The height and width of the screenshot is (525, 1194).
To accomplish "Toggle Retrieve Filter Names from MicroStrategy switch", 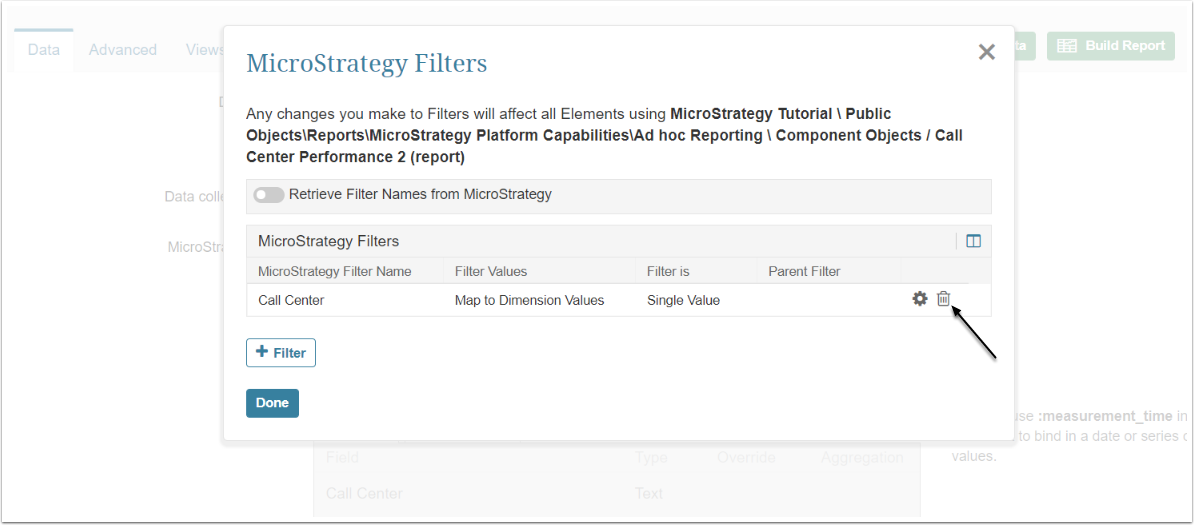I will (x=269, y=195).
